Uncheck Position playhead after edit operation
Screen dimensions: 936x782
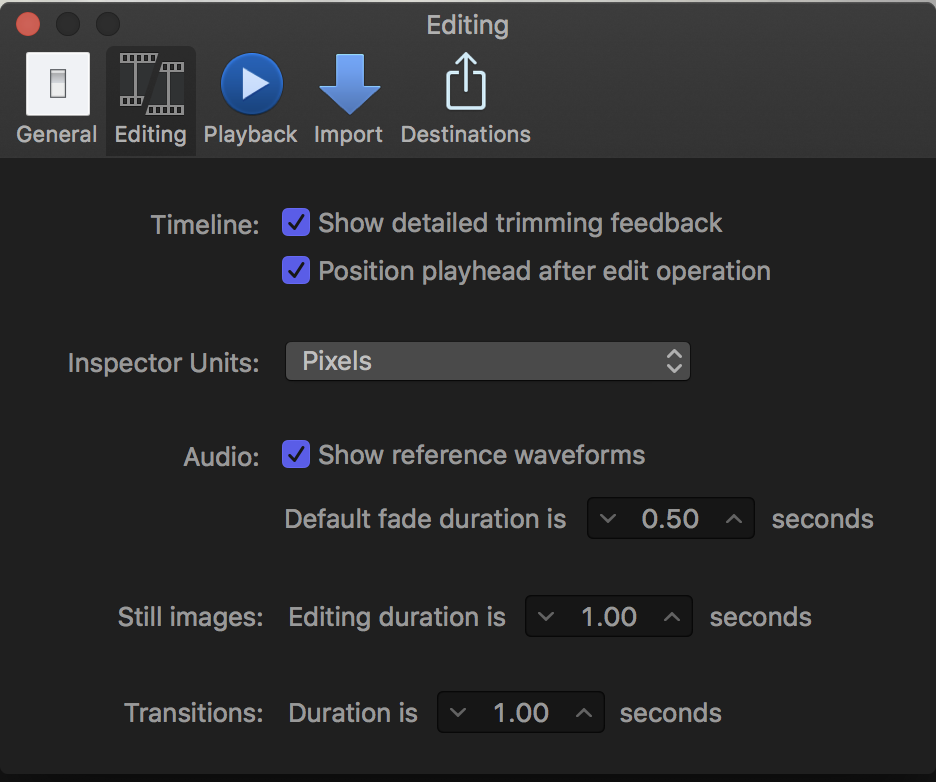click(x=296, y=270)
